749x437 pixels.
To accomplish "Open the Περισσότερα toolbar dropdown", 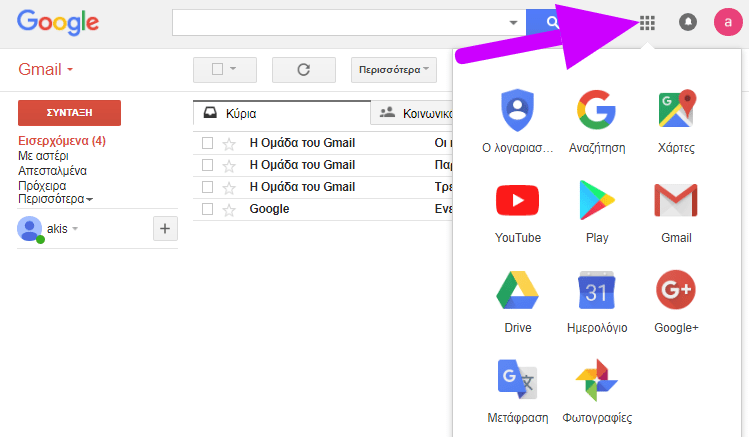I will tap(394, 70).
